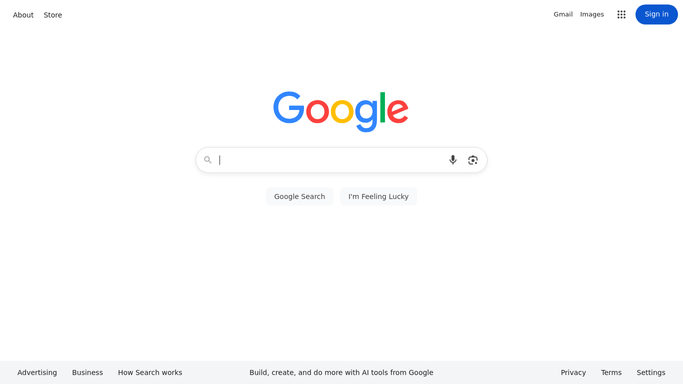
Task: Open the Business footer link
Action: (x=87, y=372)
